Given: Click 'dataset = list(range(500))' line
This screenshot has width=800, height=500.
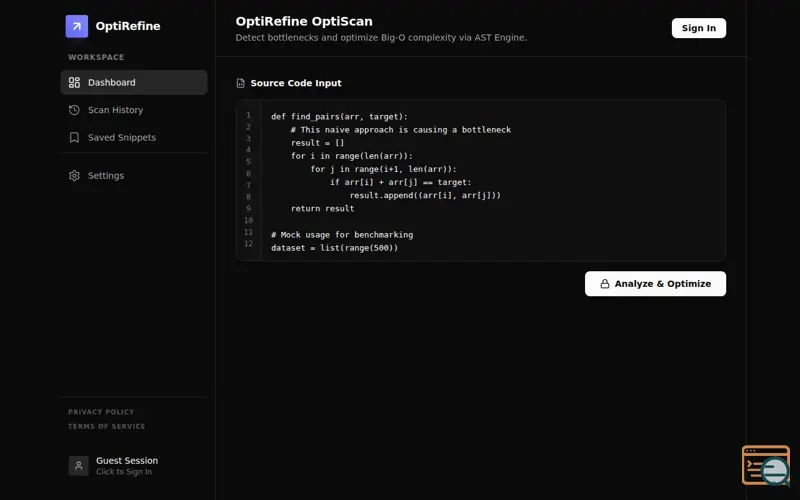Looking at the screenshot, I should tap(334, 248).
